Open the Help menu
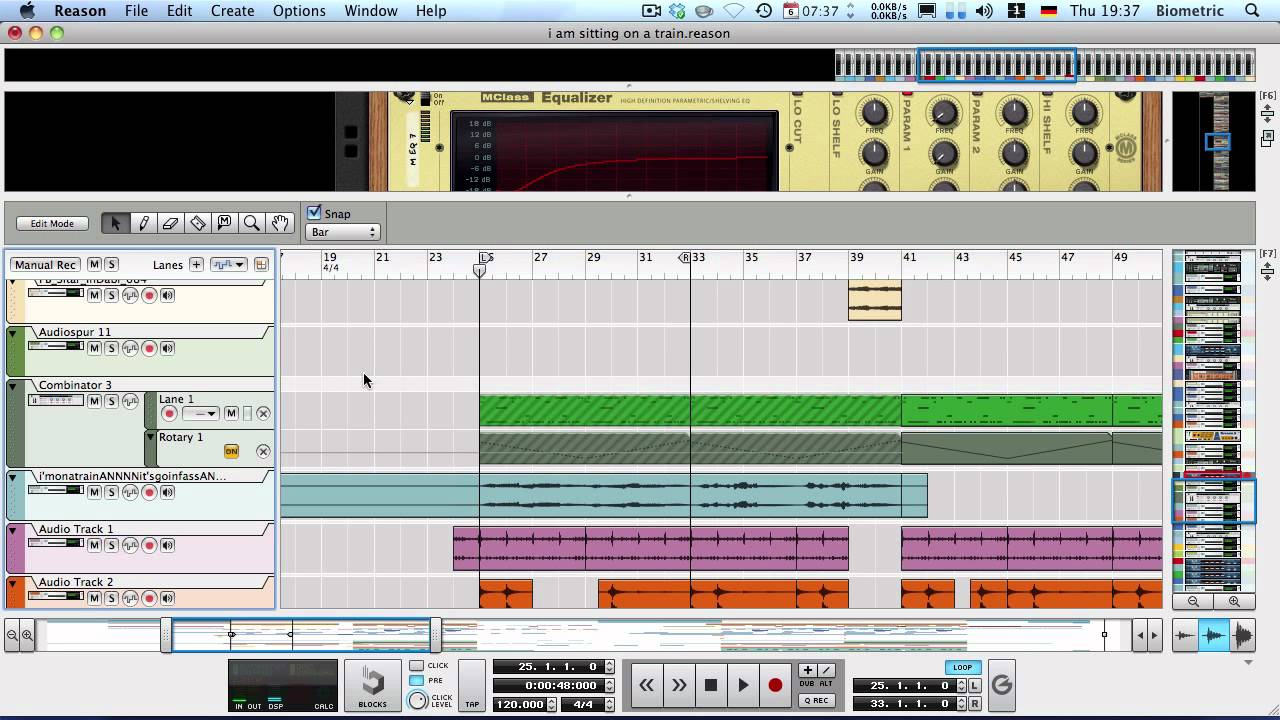Screen dimensions: 1280x720 coord(431,11)
